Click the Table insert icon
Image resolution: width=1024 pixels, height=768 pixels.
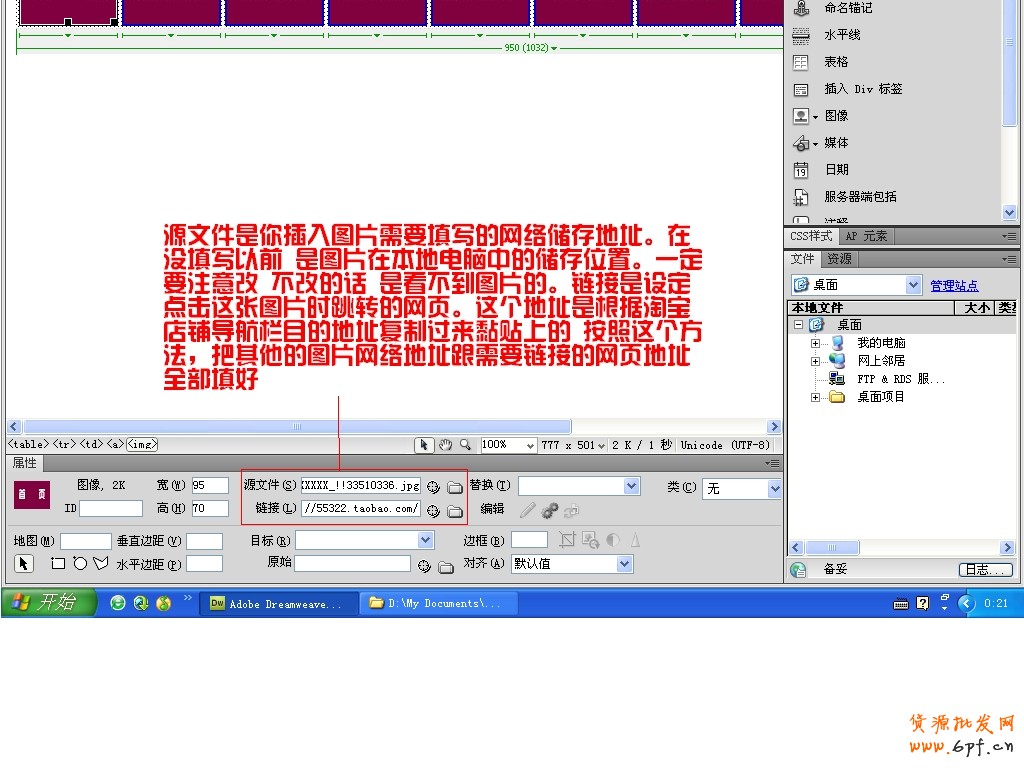pyautogui.click(x=801, y=62)
